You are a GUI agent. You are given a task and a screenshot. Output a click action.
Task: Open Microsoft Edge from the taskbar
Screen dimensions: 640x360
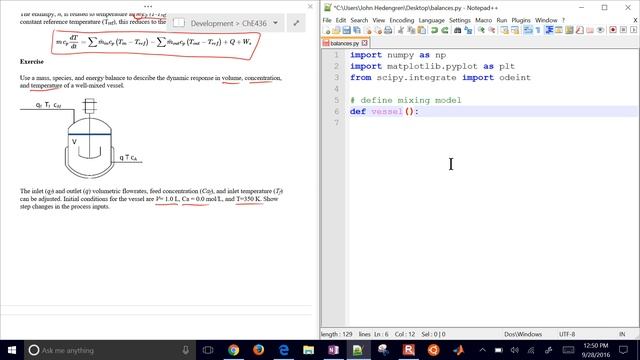click(x=284, y=350)
